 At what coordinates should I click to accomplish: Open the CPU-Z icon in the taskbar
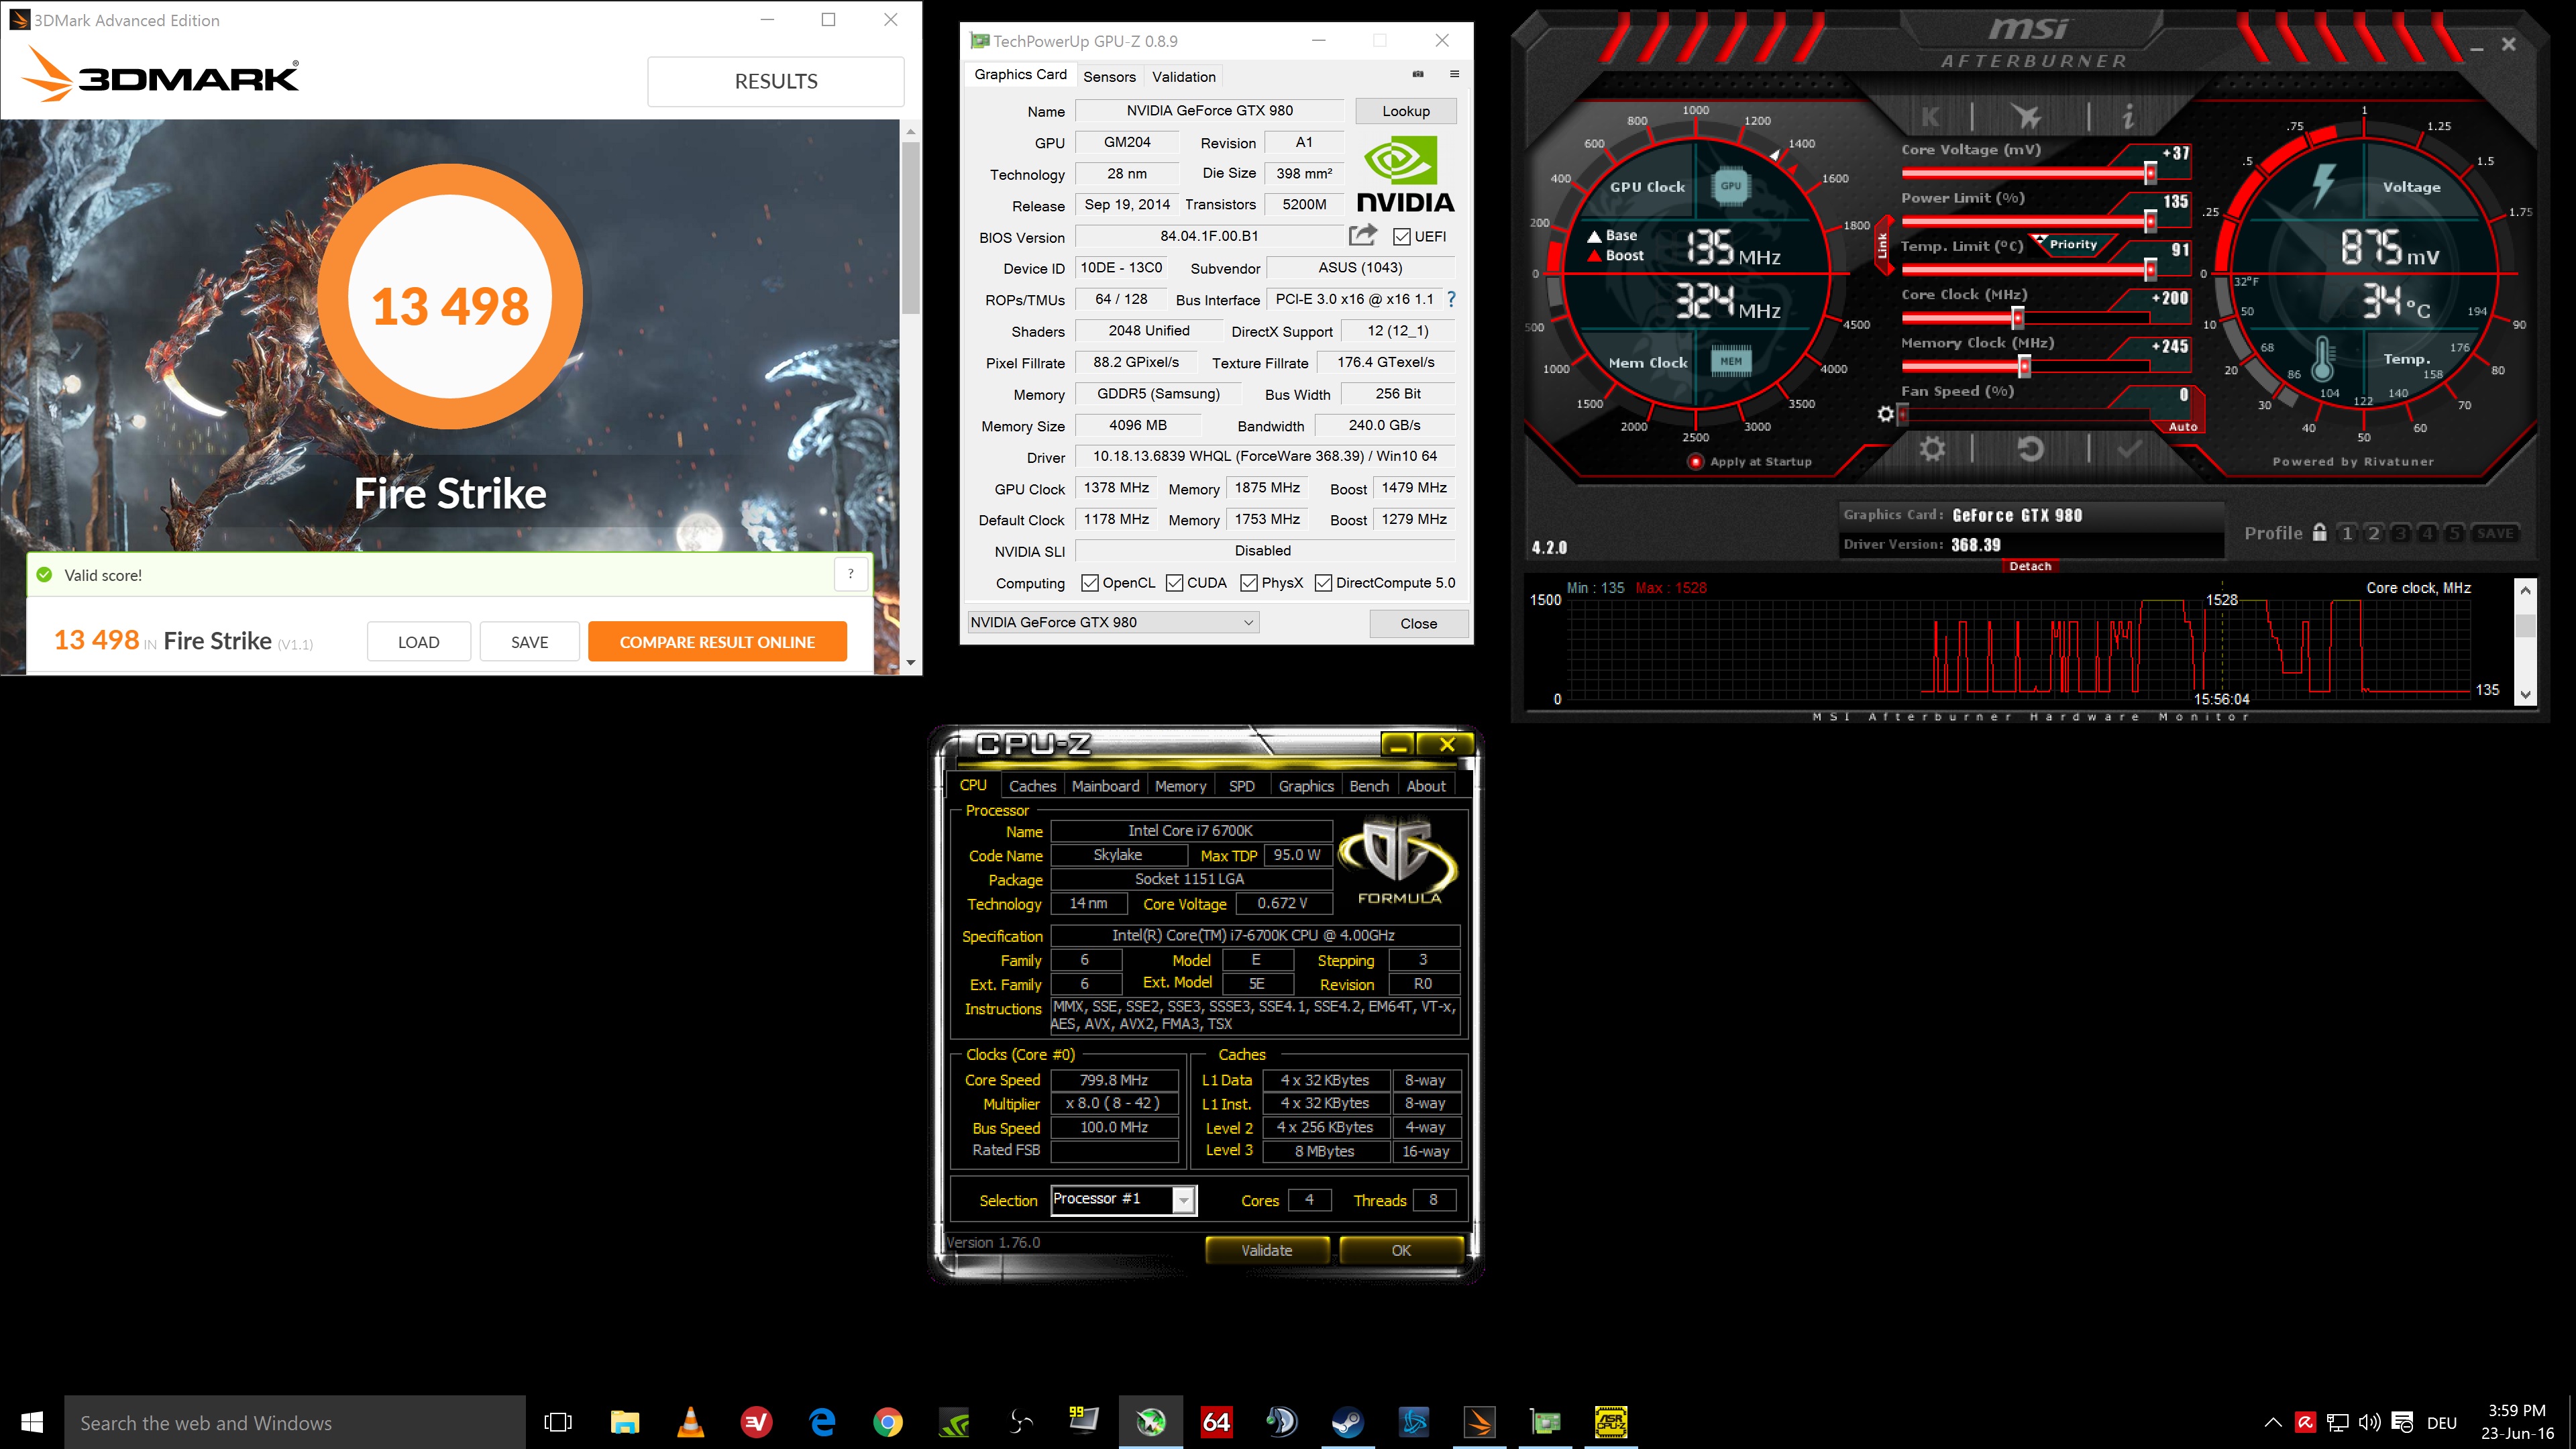1610,1422
